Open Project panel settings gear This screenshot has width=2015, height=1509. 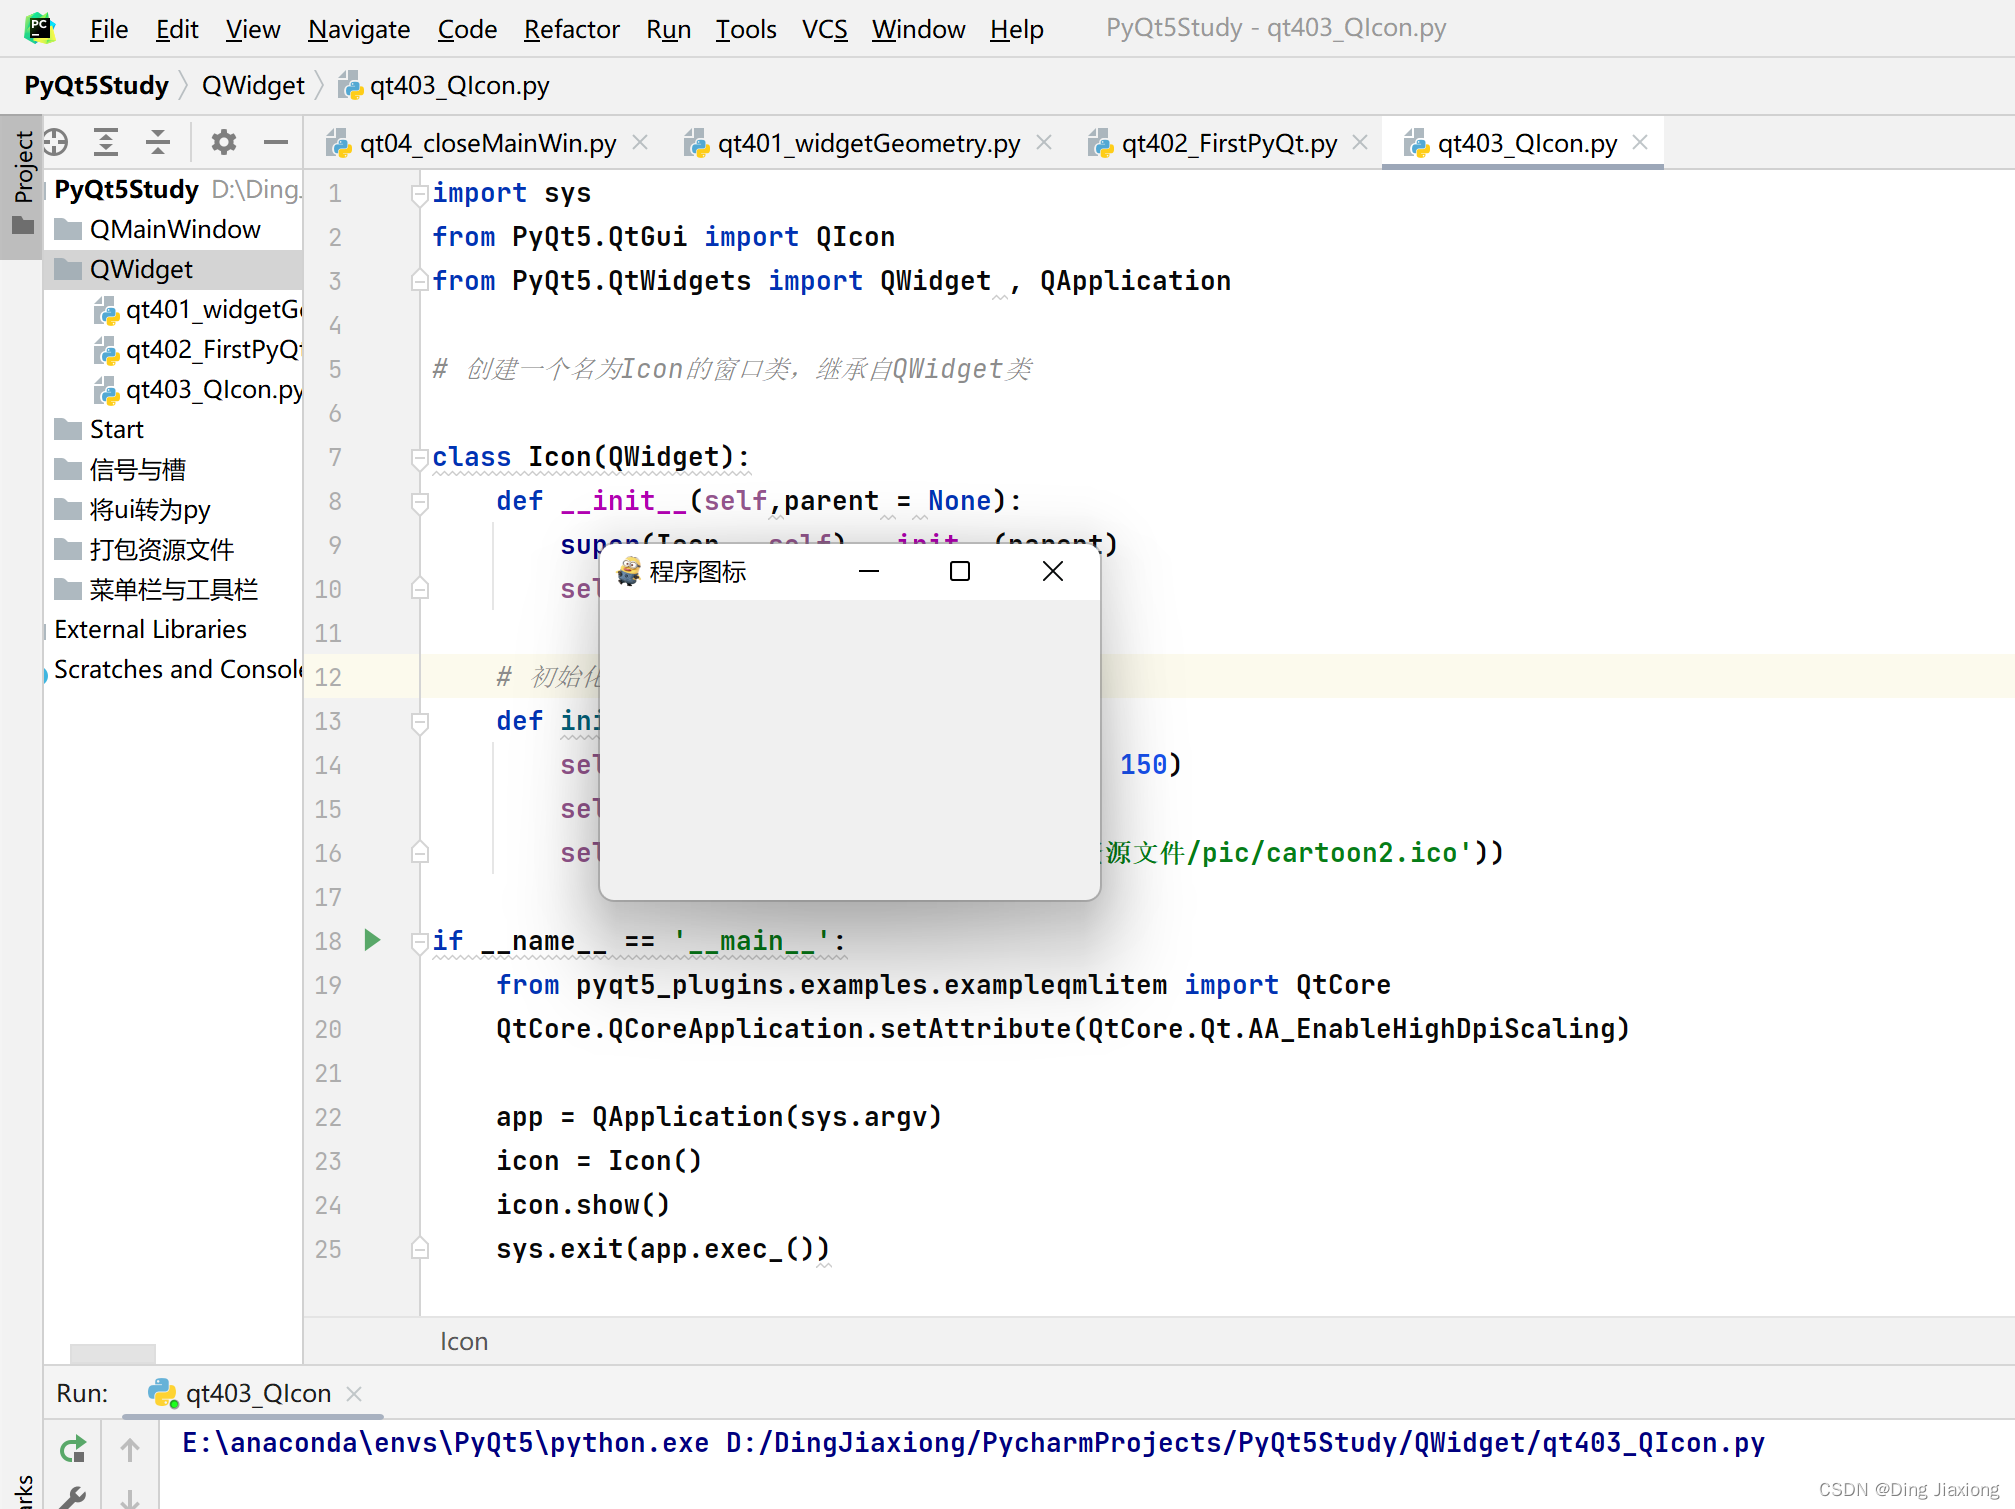pos(224,143)
